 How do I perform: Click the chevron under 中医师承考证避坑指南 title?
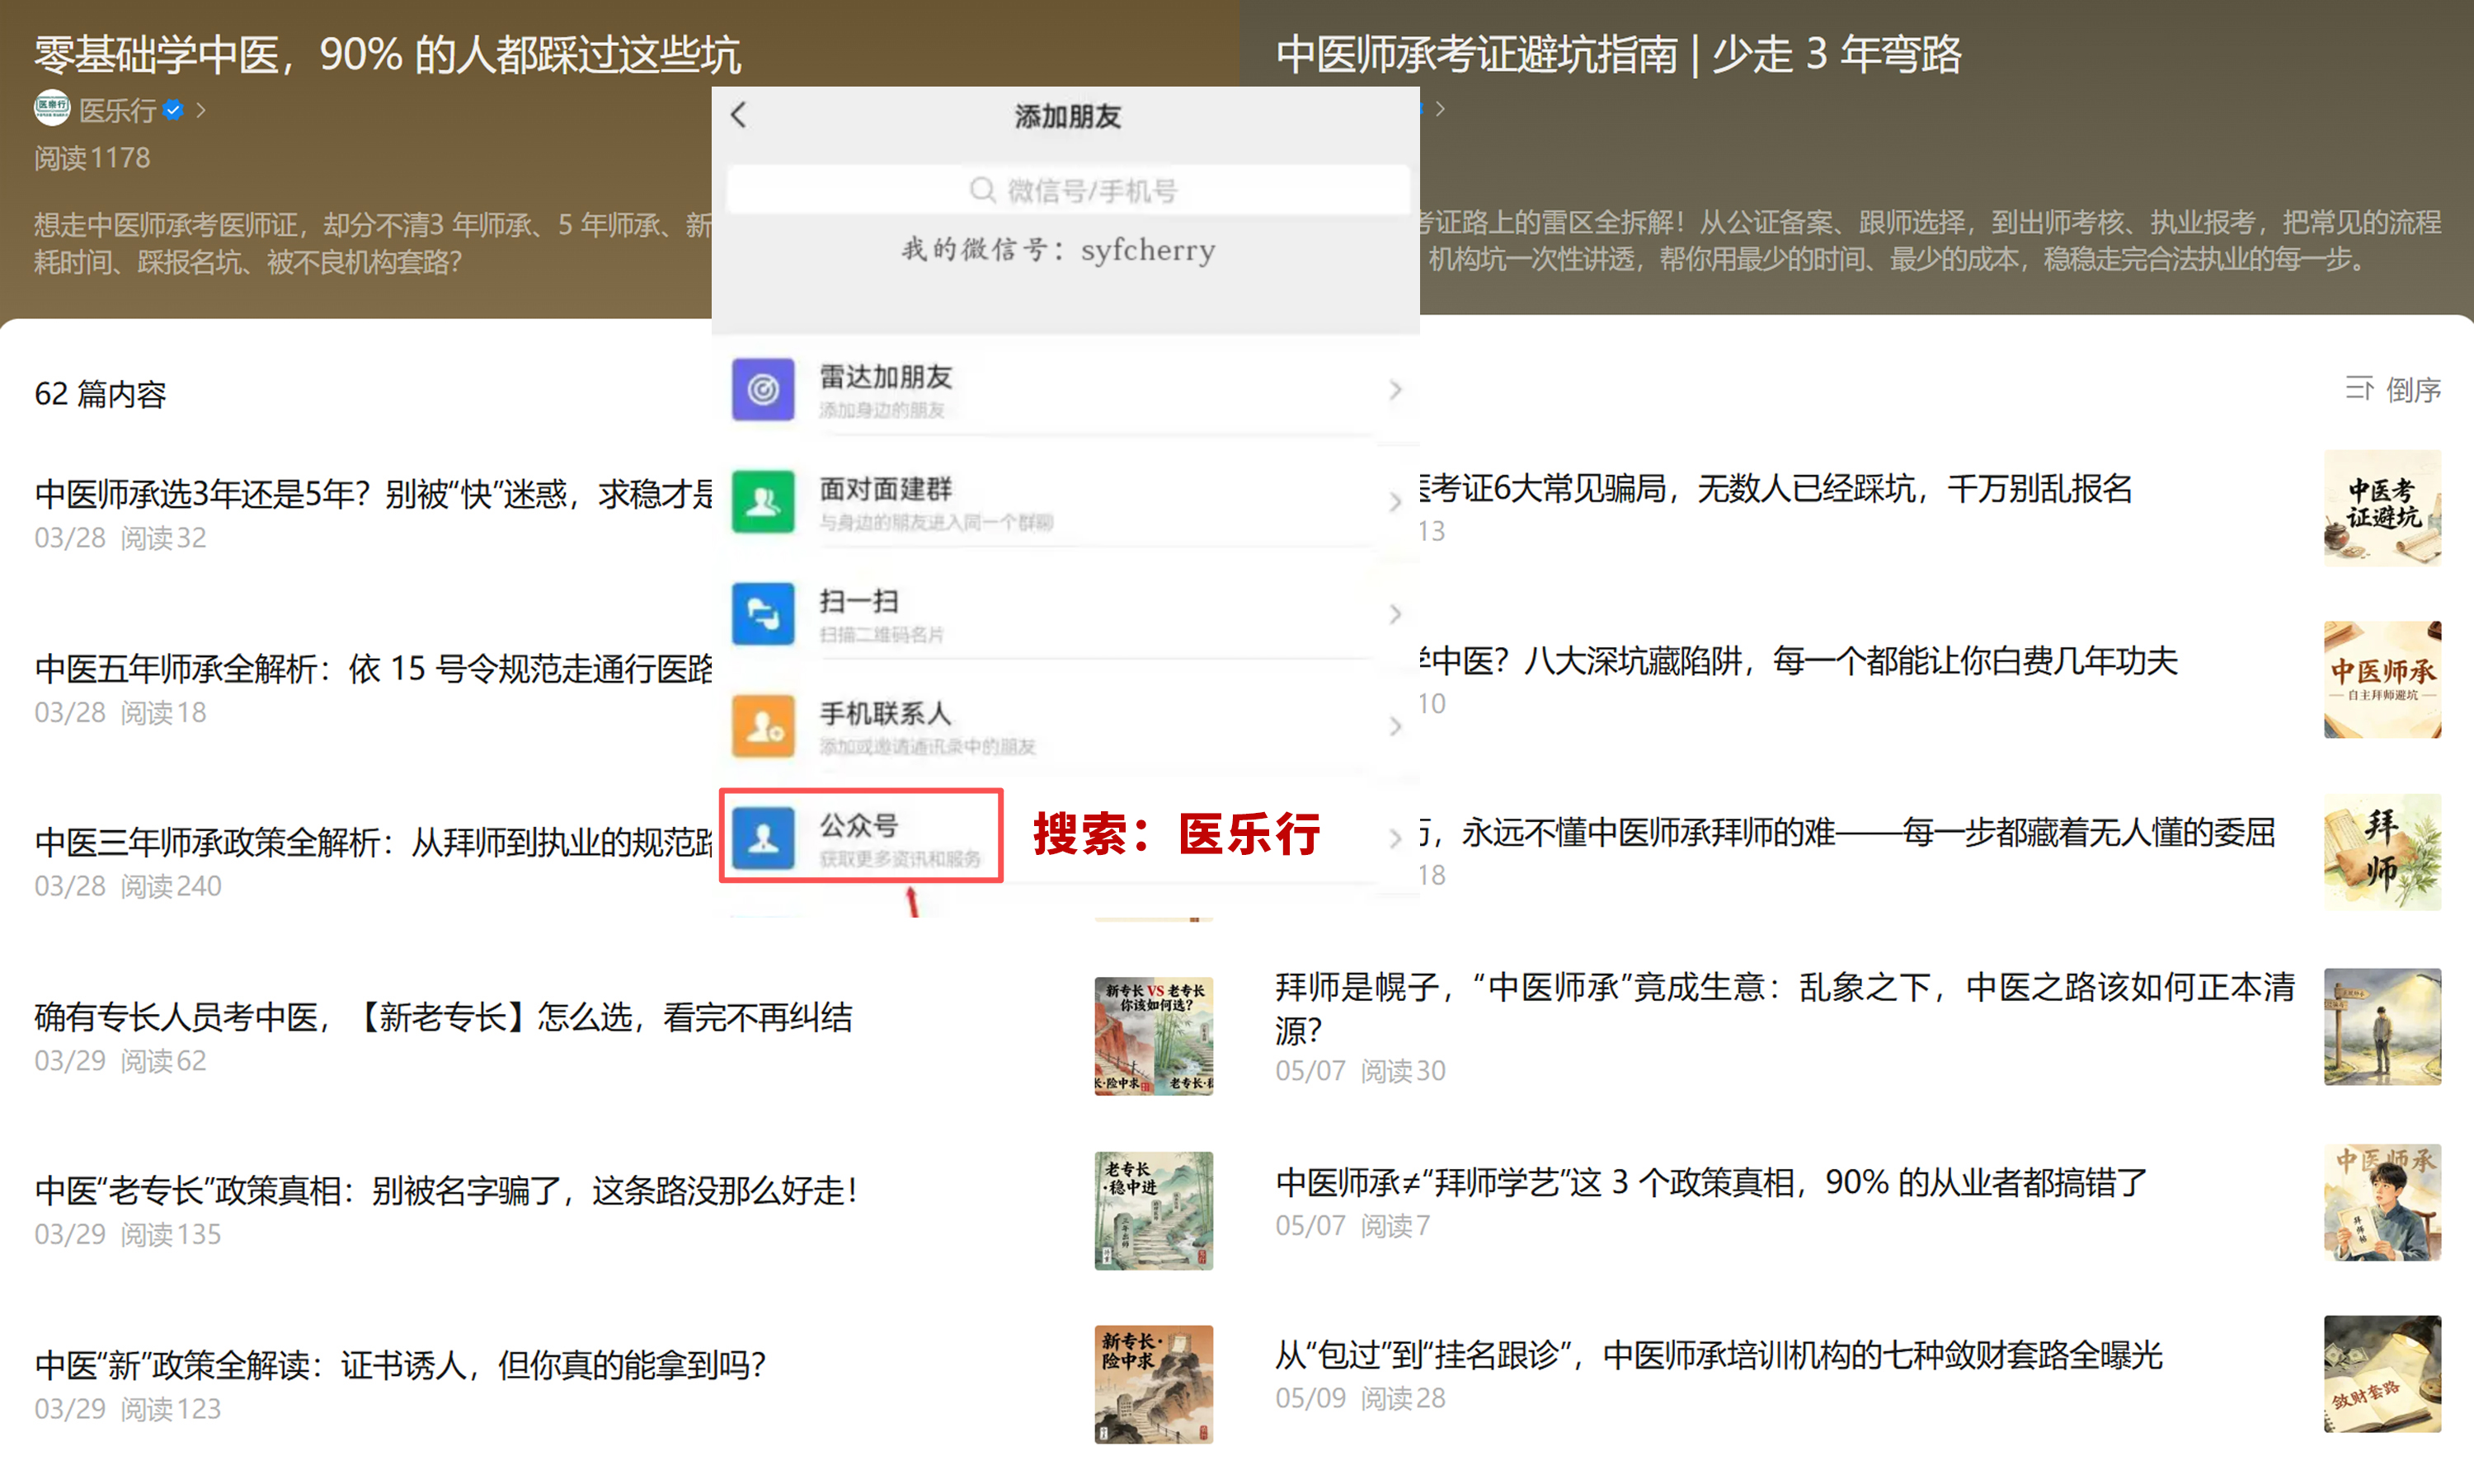1440,108
